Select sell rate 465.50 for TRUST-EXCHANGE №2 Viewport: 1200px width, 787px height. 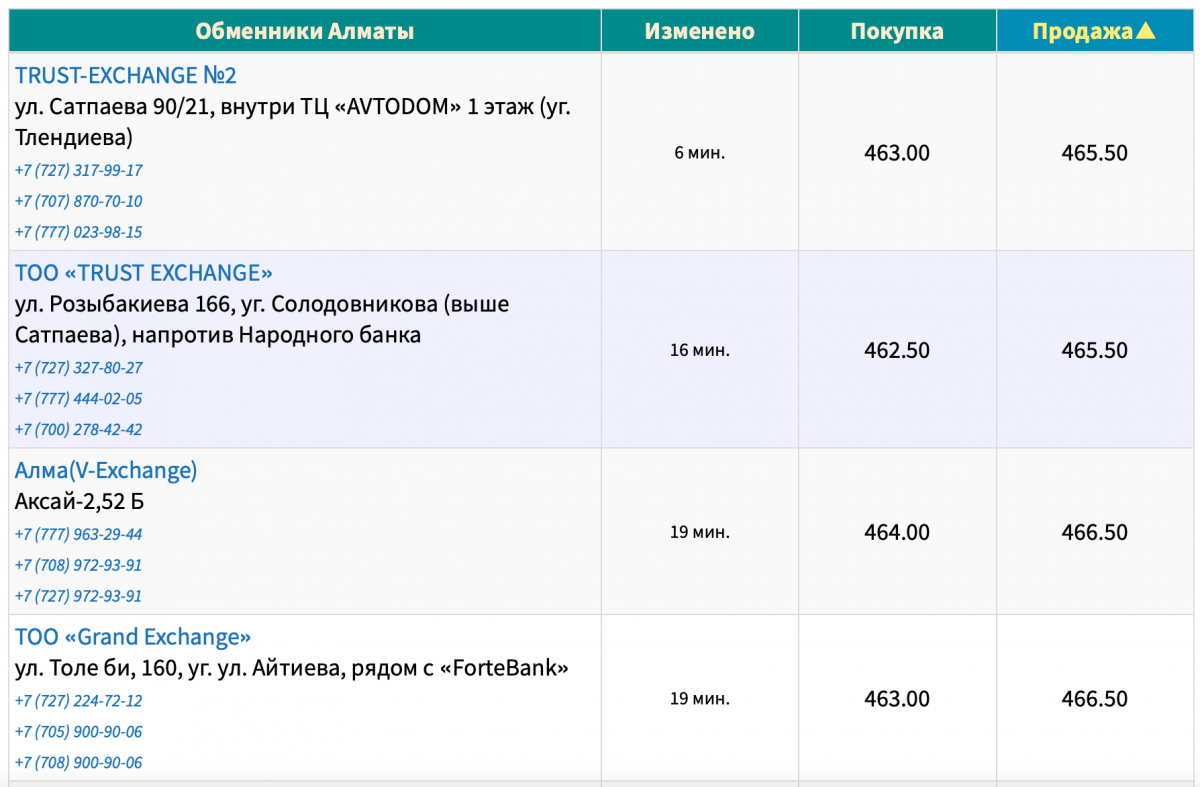(1095, 153)
